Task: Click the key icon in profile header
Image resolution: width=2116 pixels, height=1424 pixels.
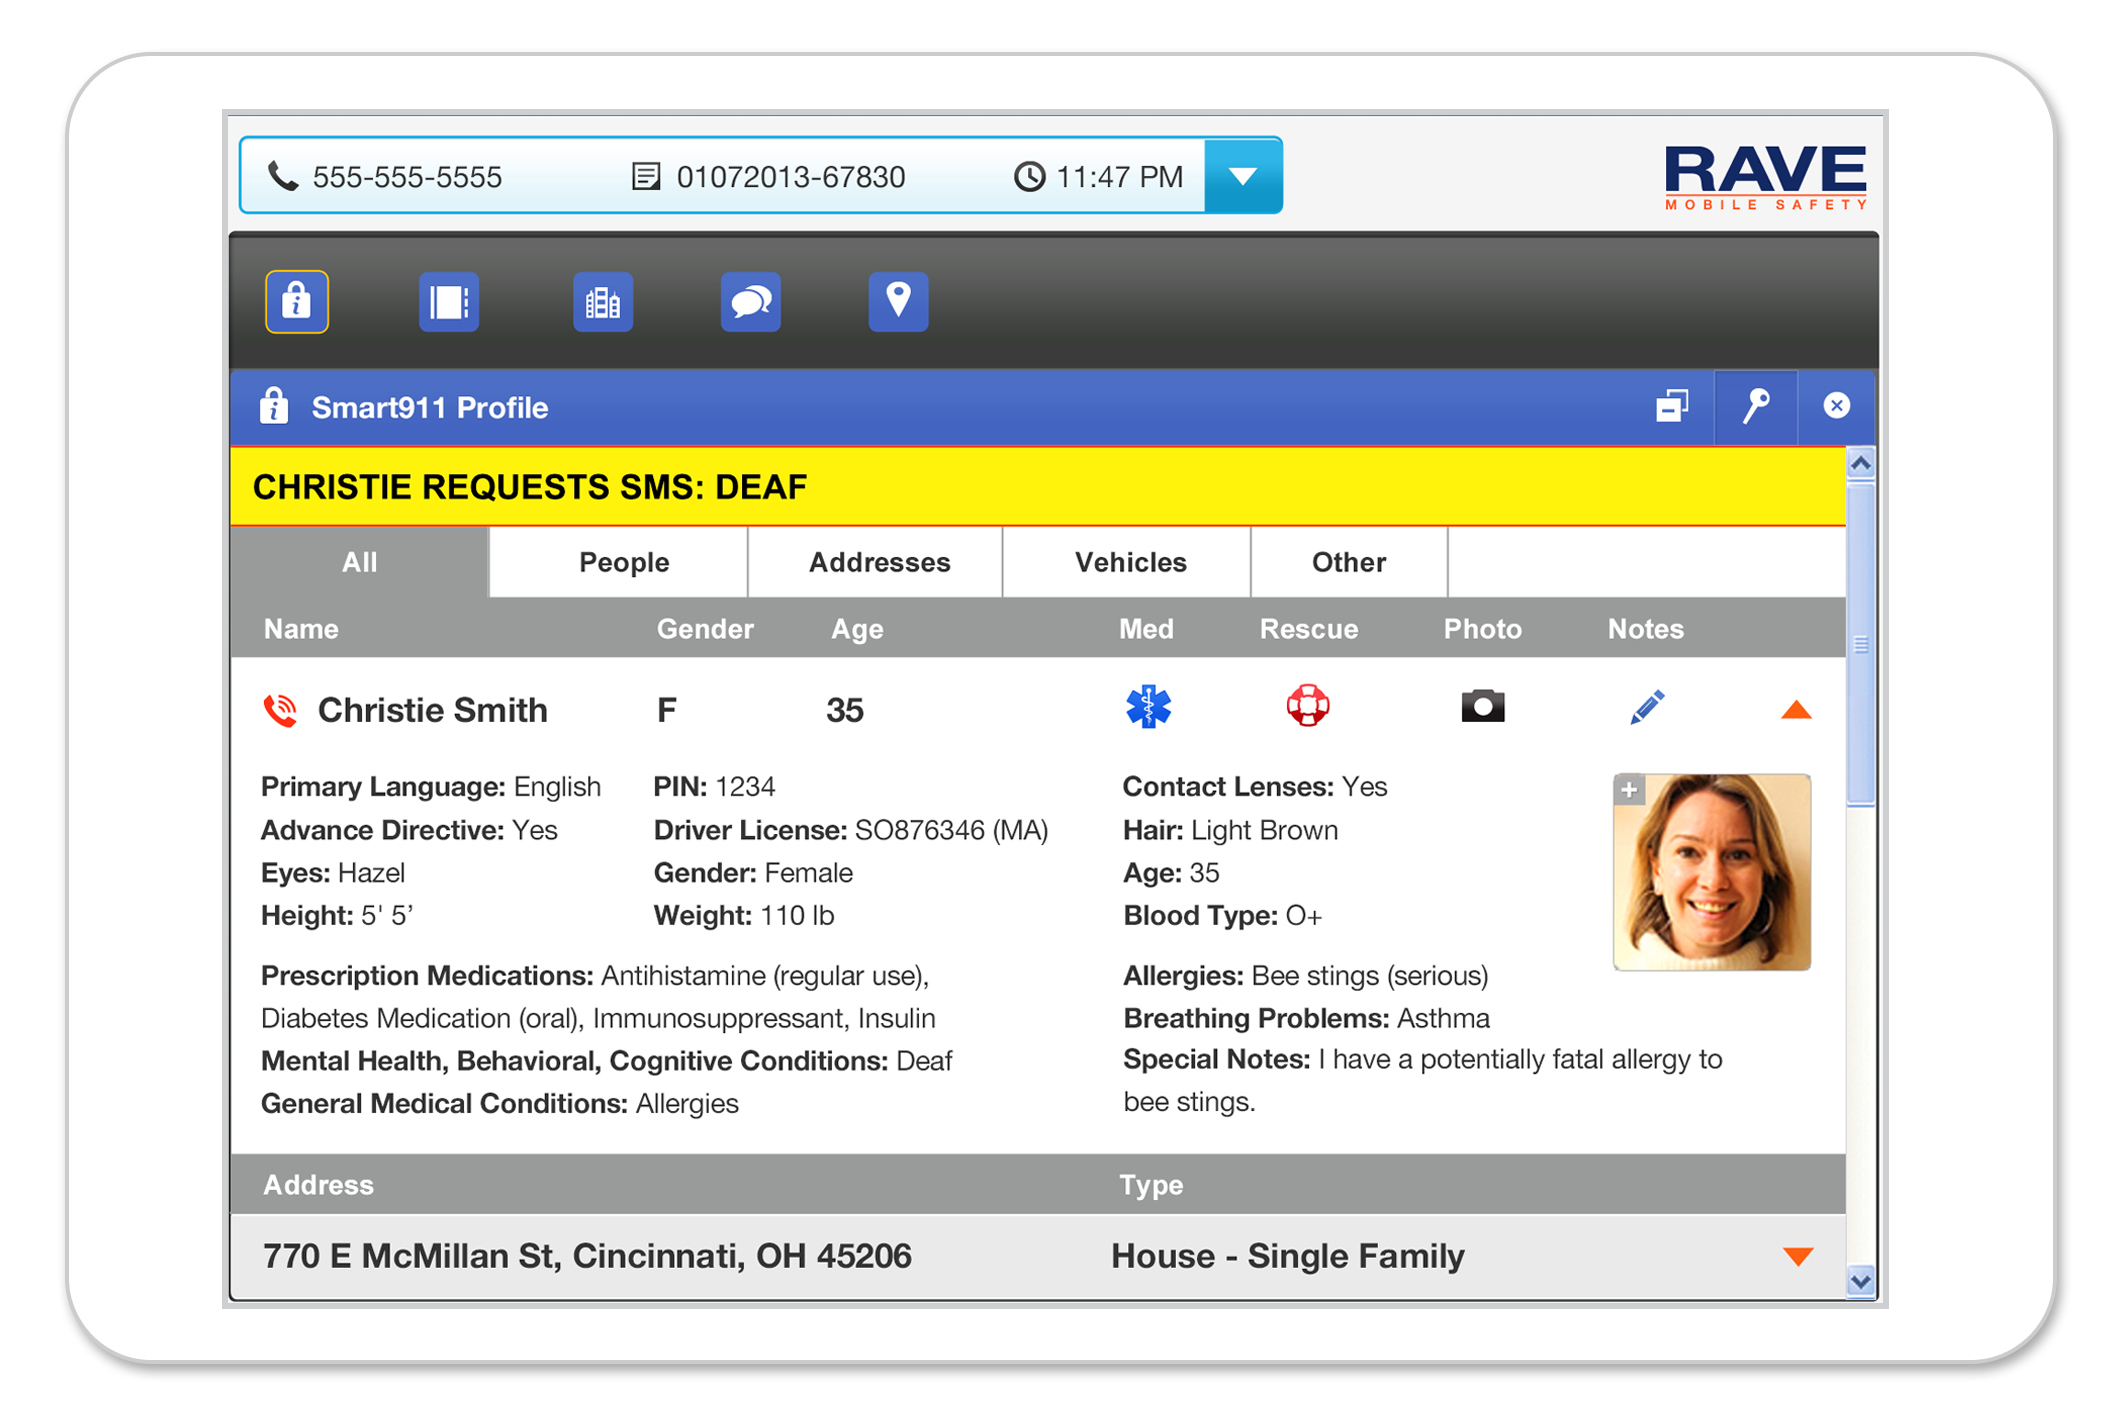Action: tap(1755, 407)
